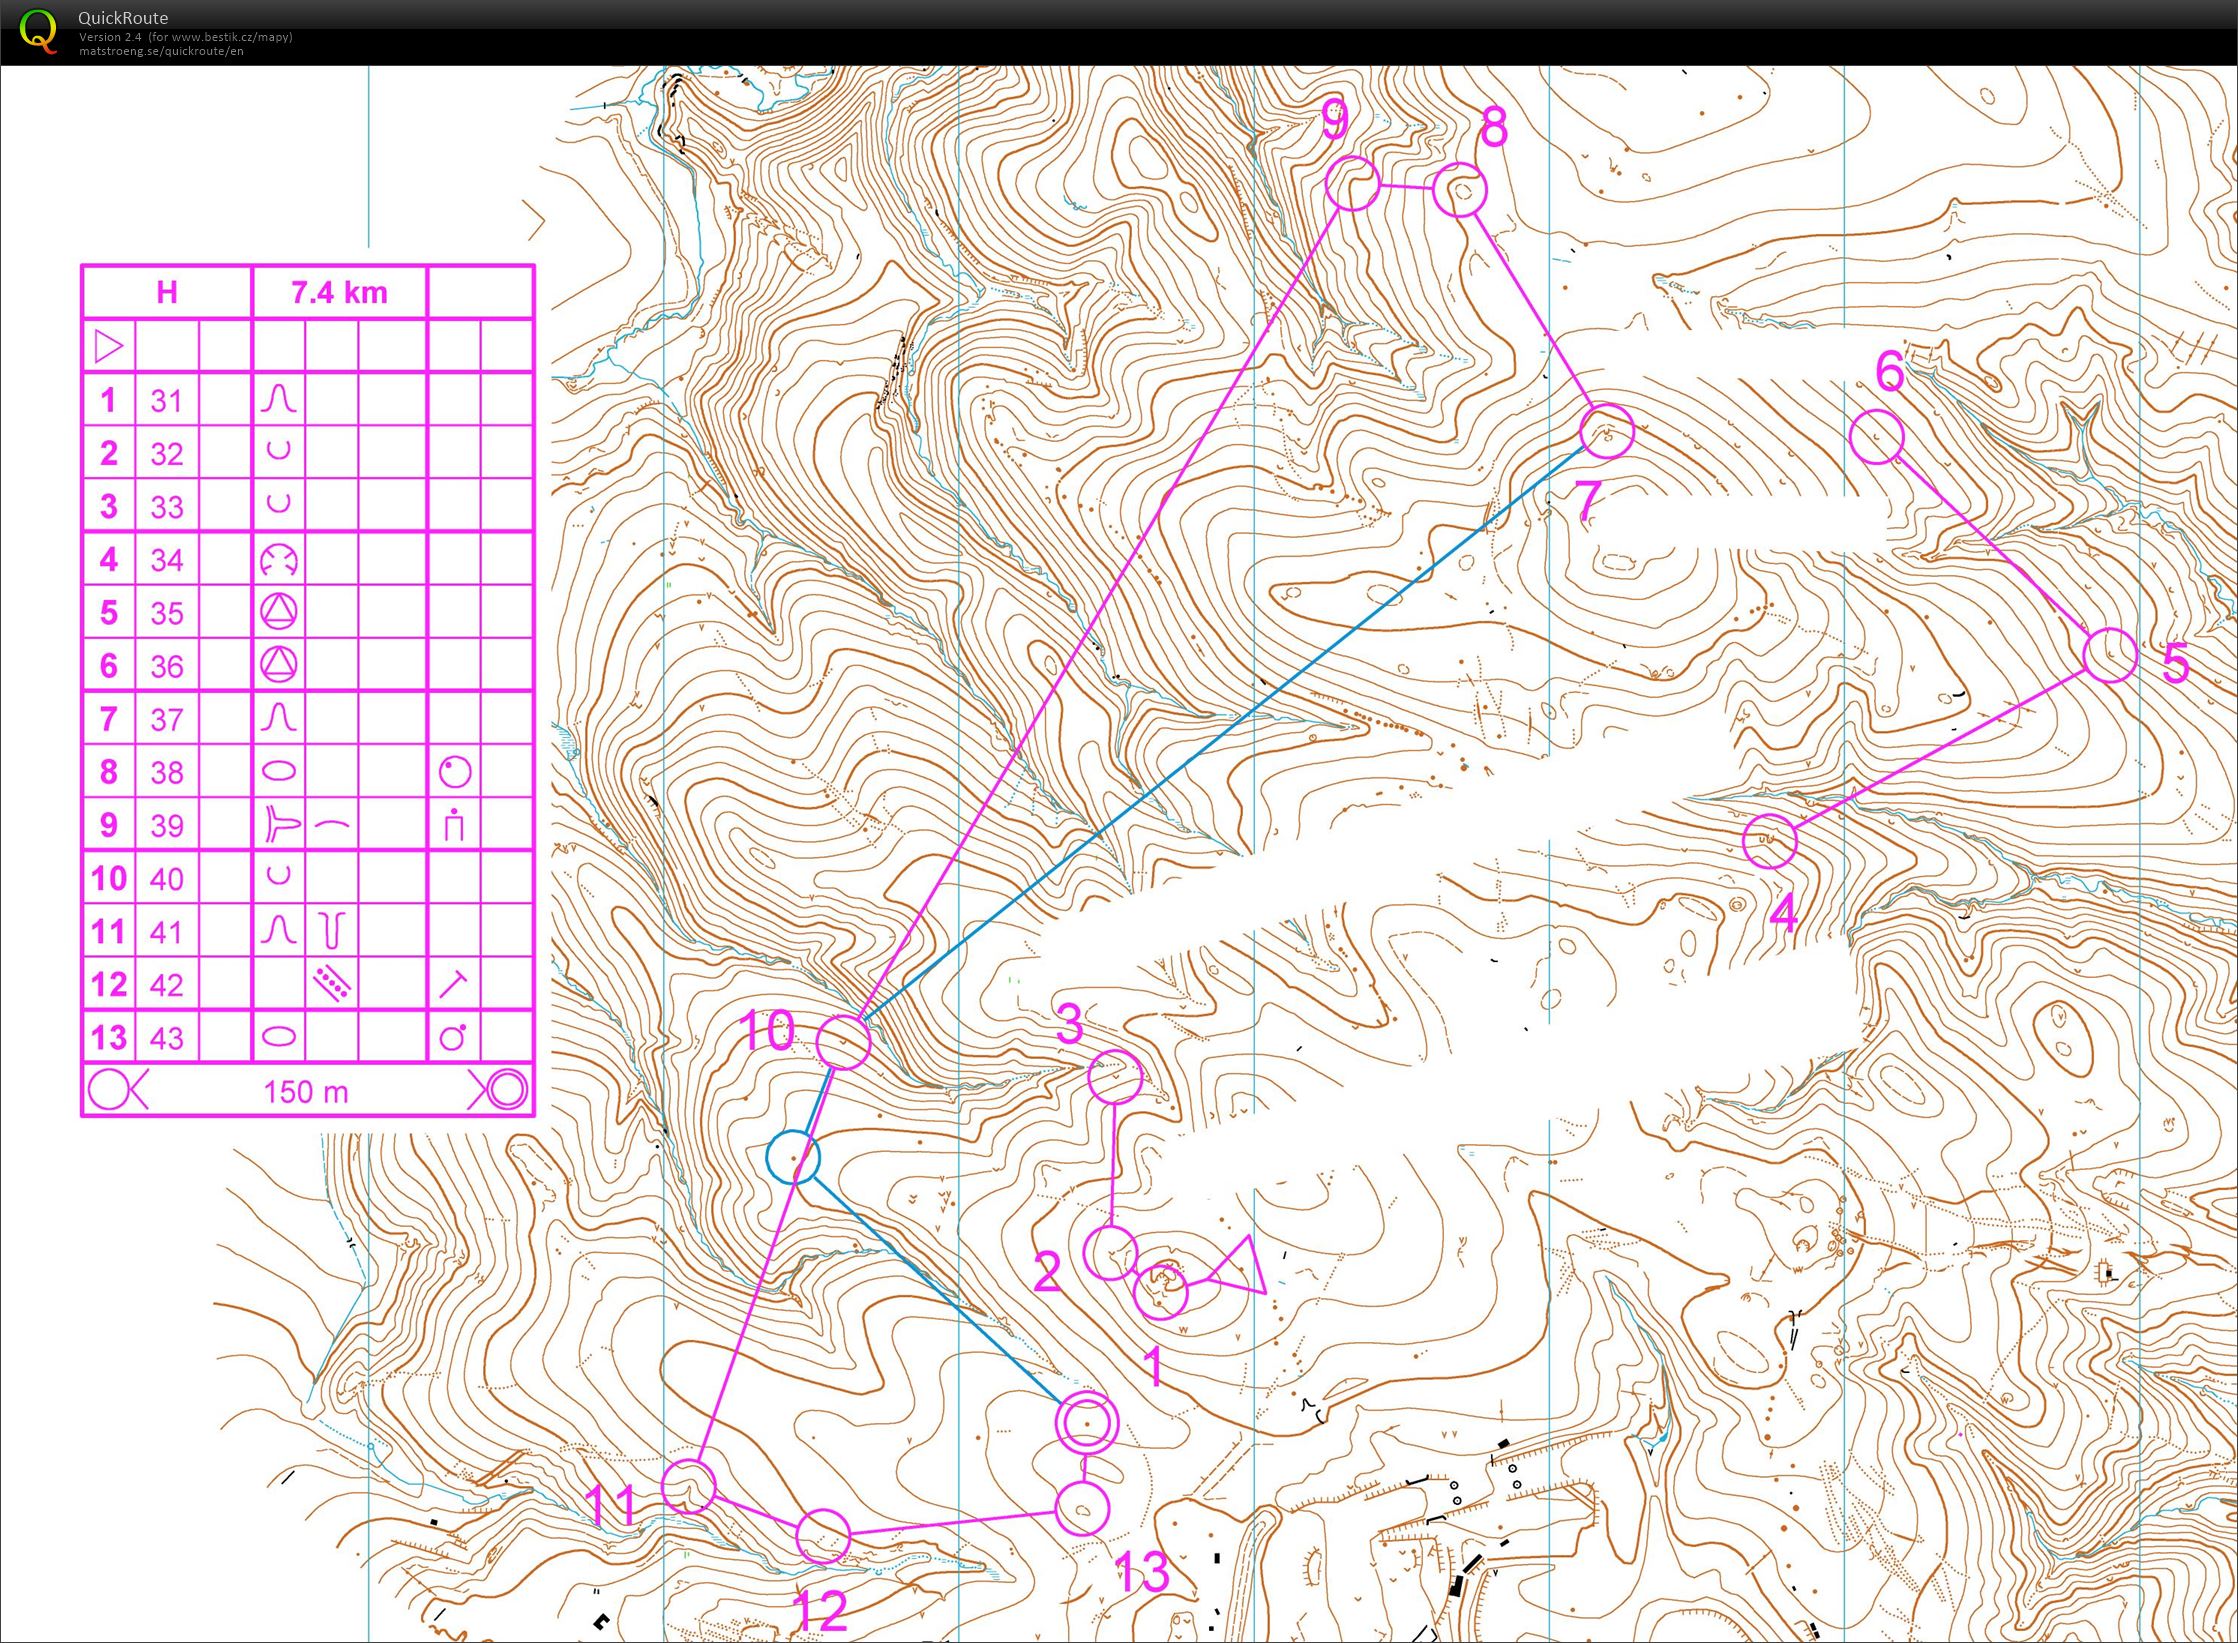
Task: Click the circle-with-dot symbol in row 38
Action: (x=455, y=771)
